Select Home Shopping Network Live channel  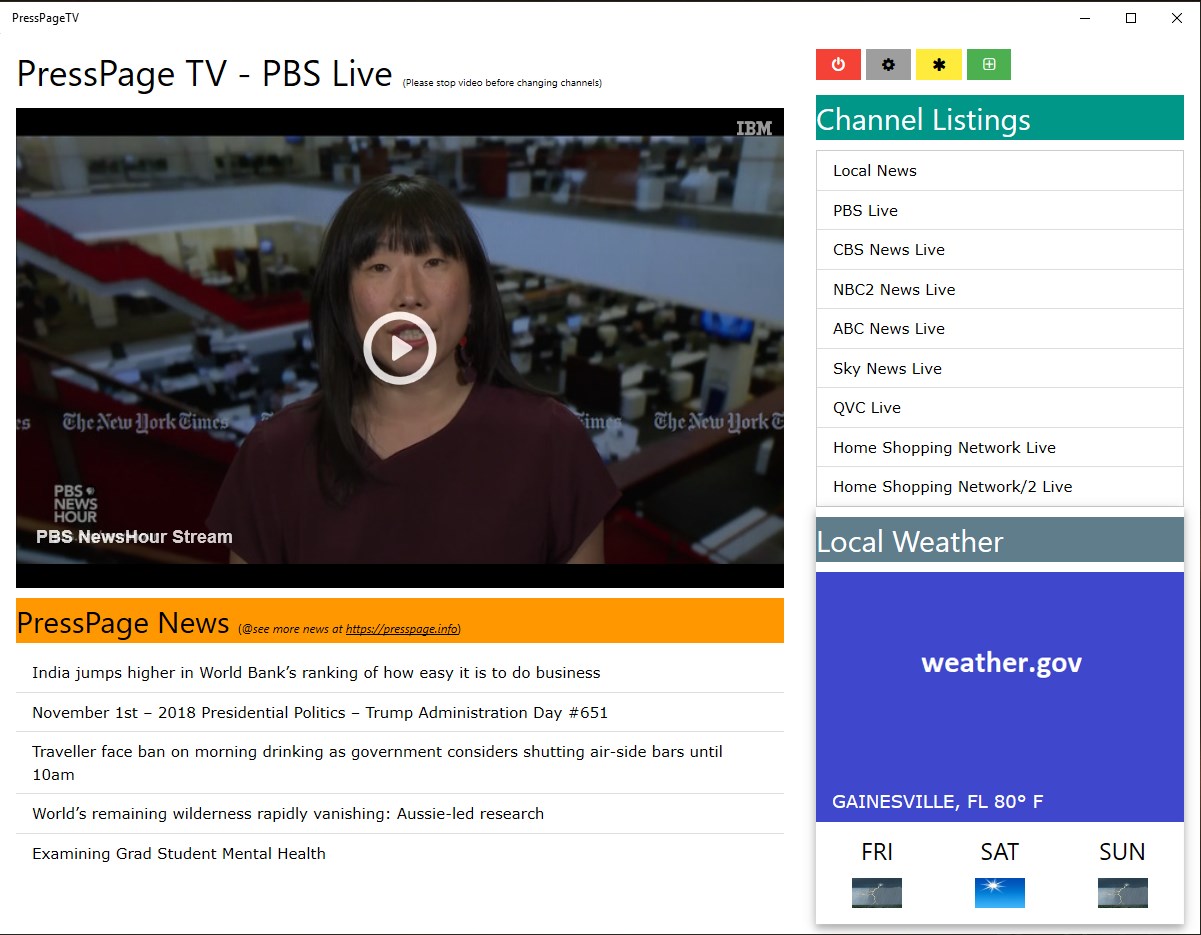click(x=1000, y=447)
